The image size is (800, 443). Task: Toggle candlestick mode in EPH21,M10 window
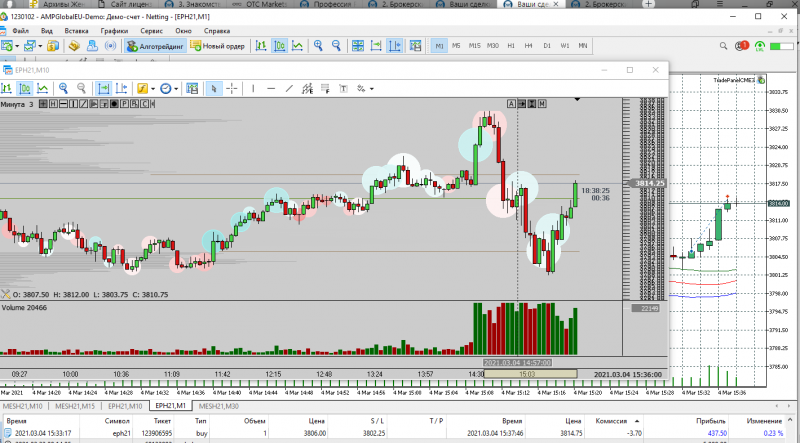click(24, 89)
